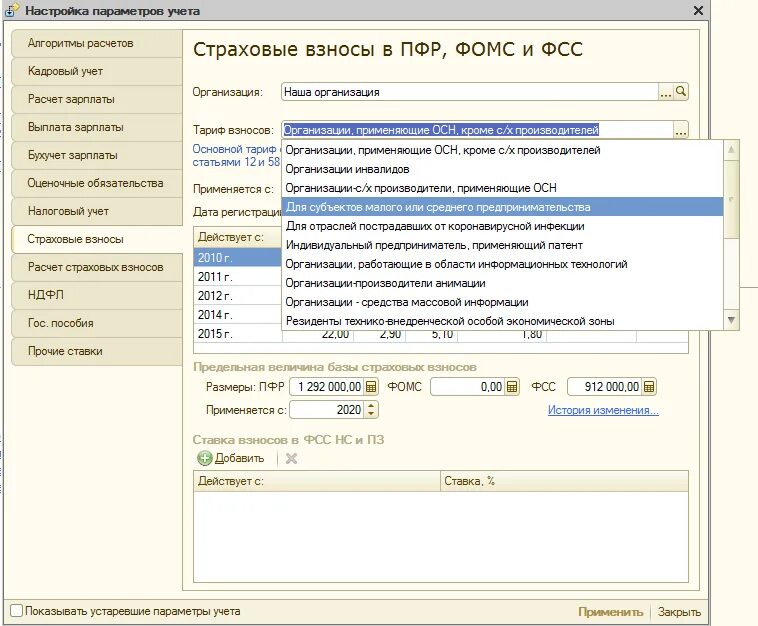The image size is (758, 626).
Task: Select 2012 г. row in rates table
Action: 238,295
